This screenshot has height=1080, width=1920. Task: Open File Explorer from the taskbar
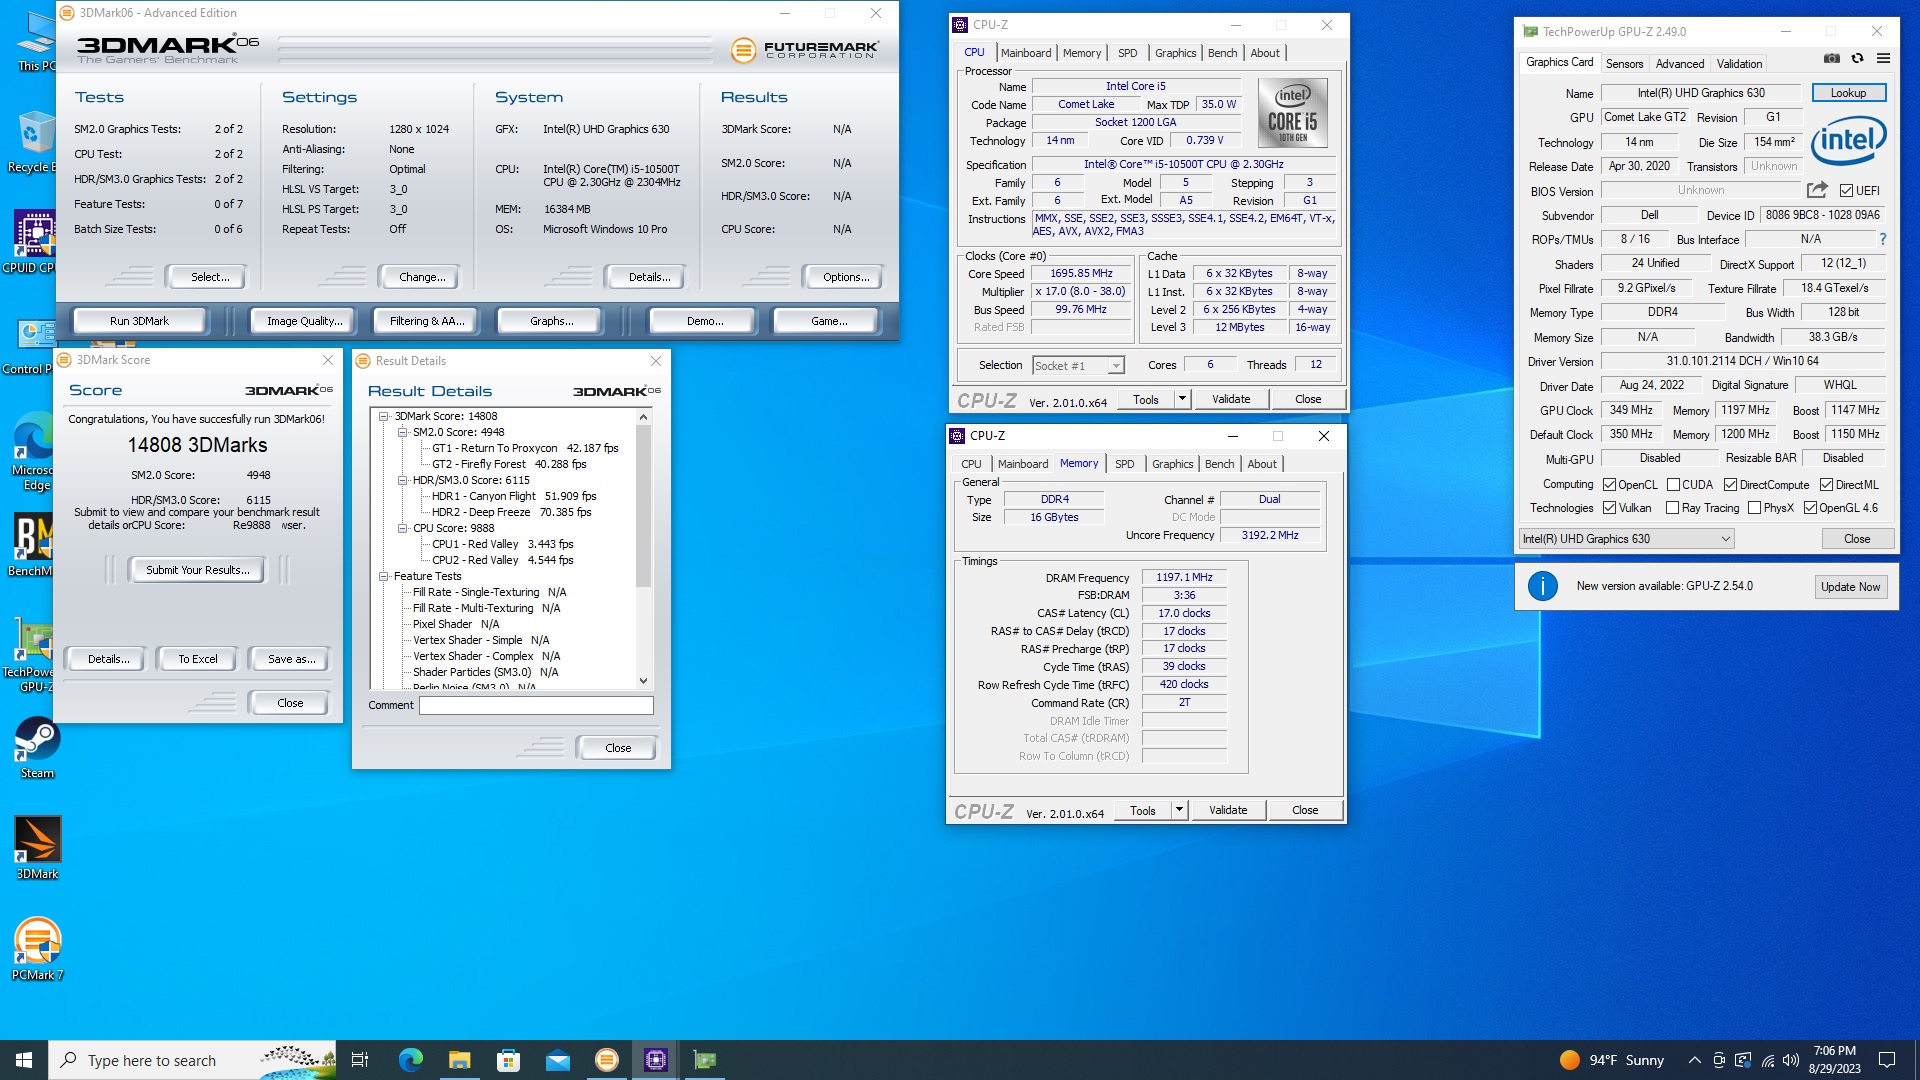coord(459,1060)
